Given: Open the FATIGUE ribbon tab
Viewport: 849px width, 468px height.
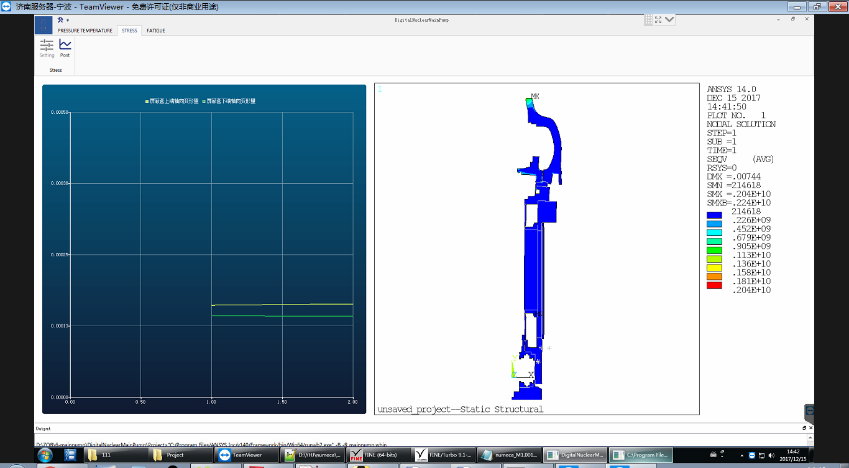Looking at the screenshot, I should point(156,31).
